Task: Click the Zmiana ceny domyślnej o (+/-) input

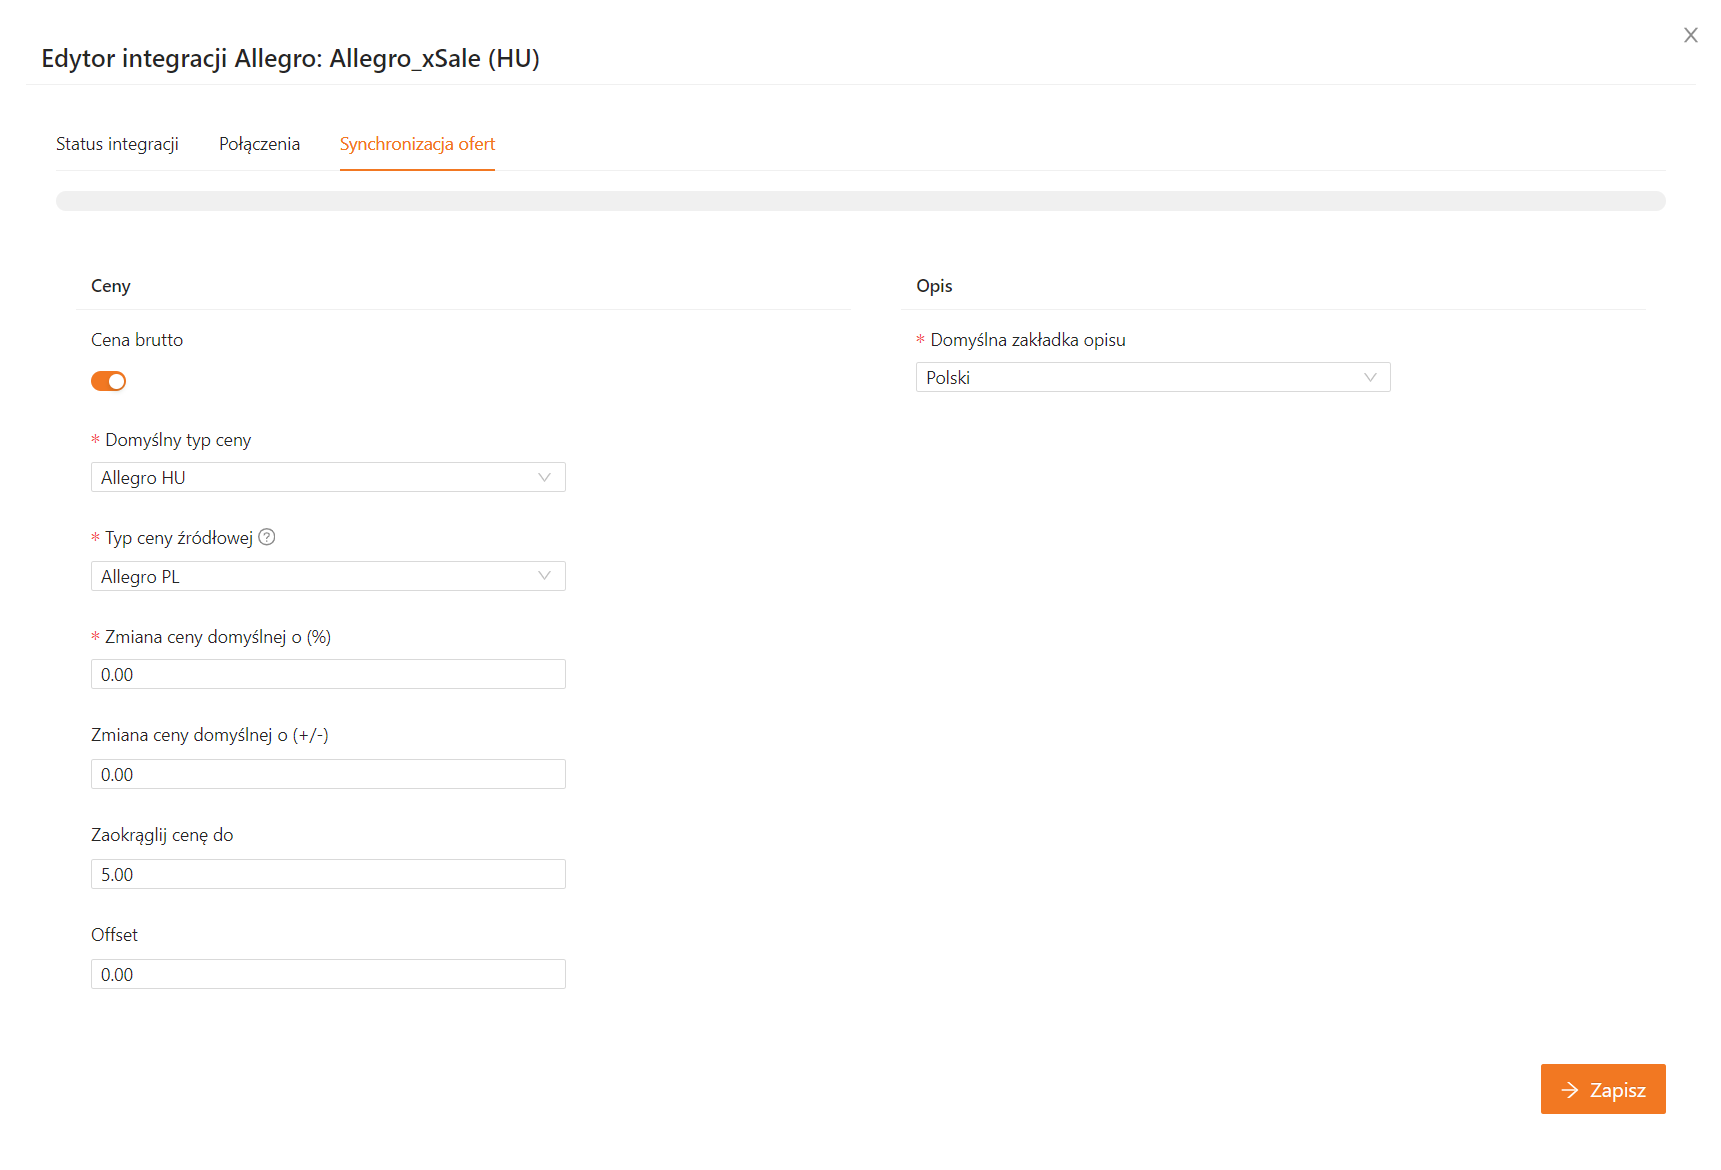Action: (328, 774)
